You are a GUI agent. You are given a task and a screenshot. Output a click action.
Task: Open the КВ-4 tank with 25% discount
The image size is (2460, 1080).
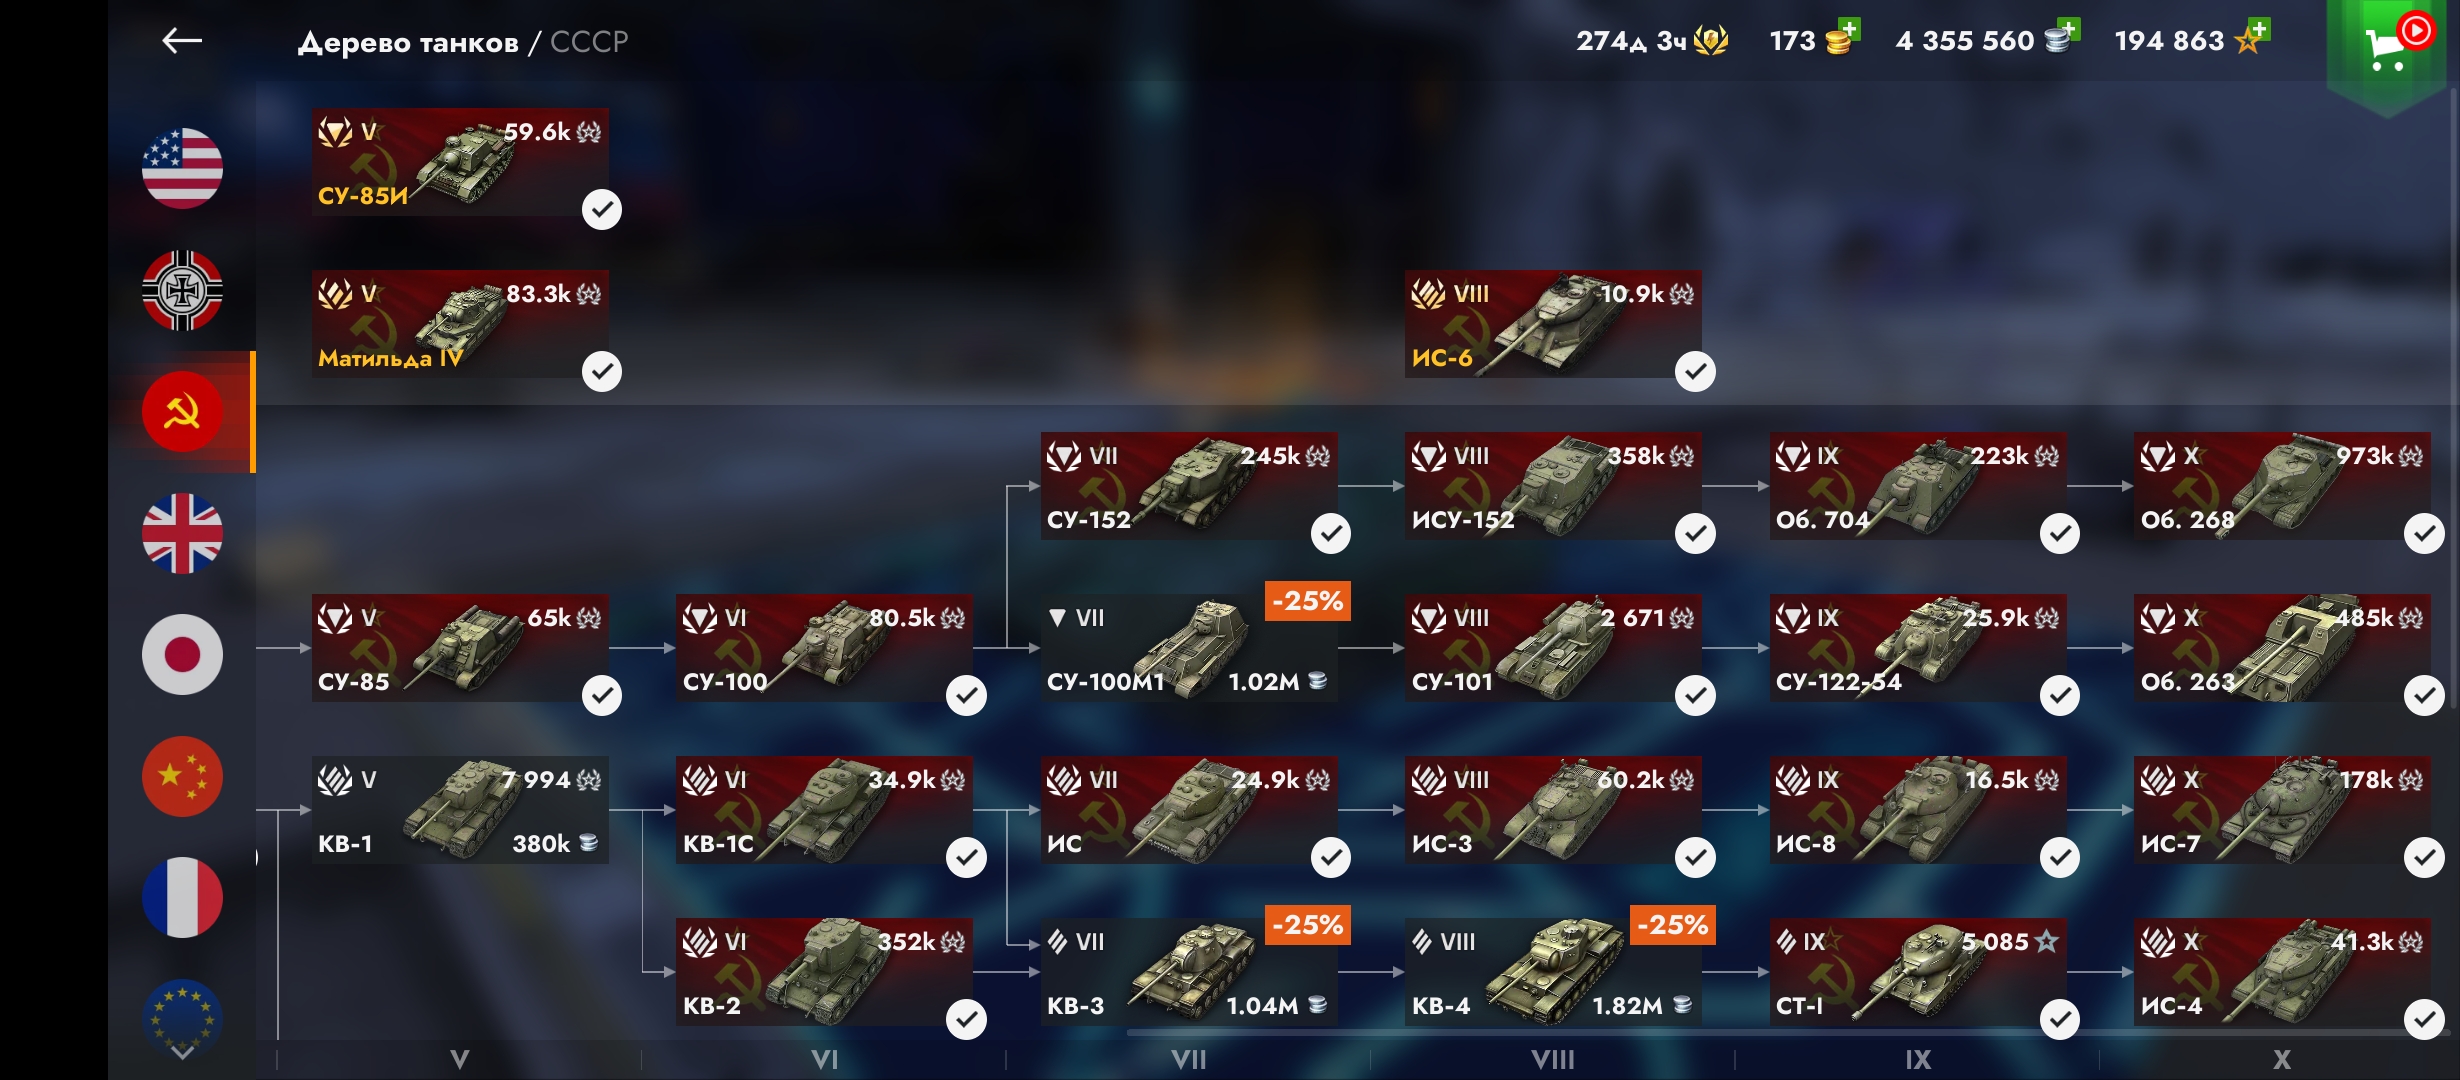pyautogui.click(x=1553, y=971)
